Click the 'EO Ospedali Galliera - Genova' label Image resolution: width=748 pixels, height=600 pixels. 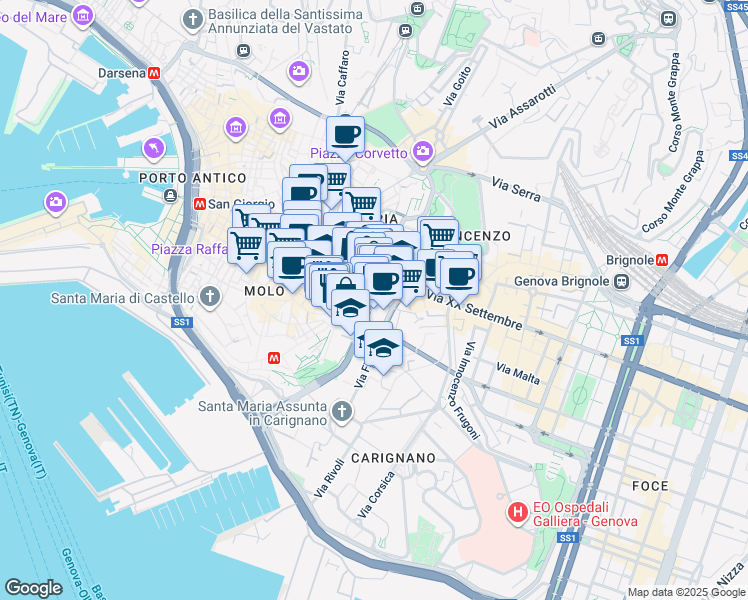[x=585, y=514]
